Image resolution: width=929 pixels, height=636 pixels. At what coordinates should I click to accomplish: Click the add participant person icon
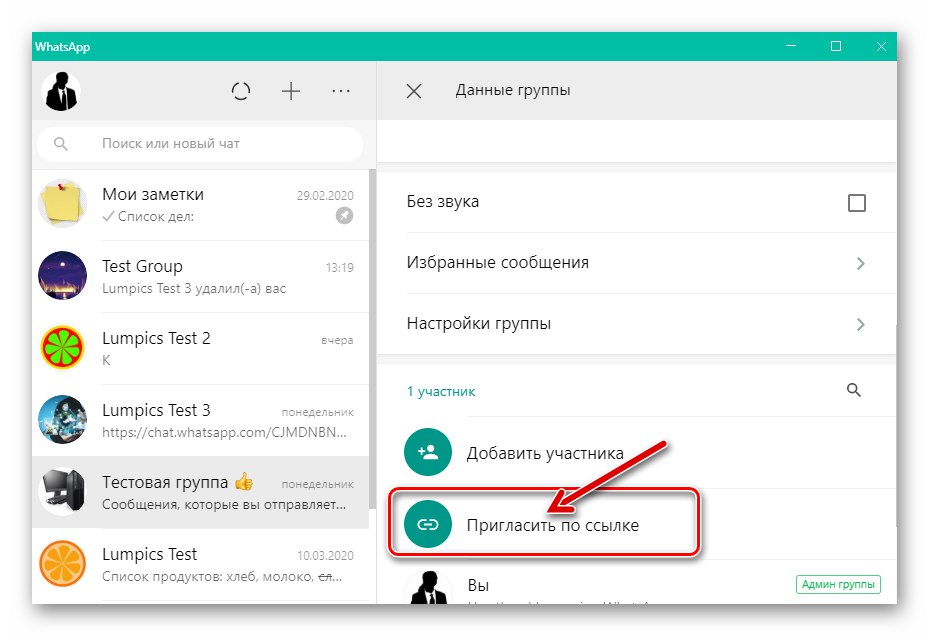(x=427, y=452)
